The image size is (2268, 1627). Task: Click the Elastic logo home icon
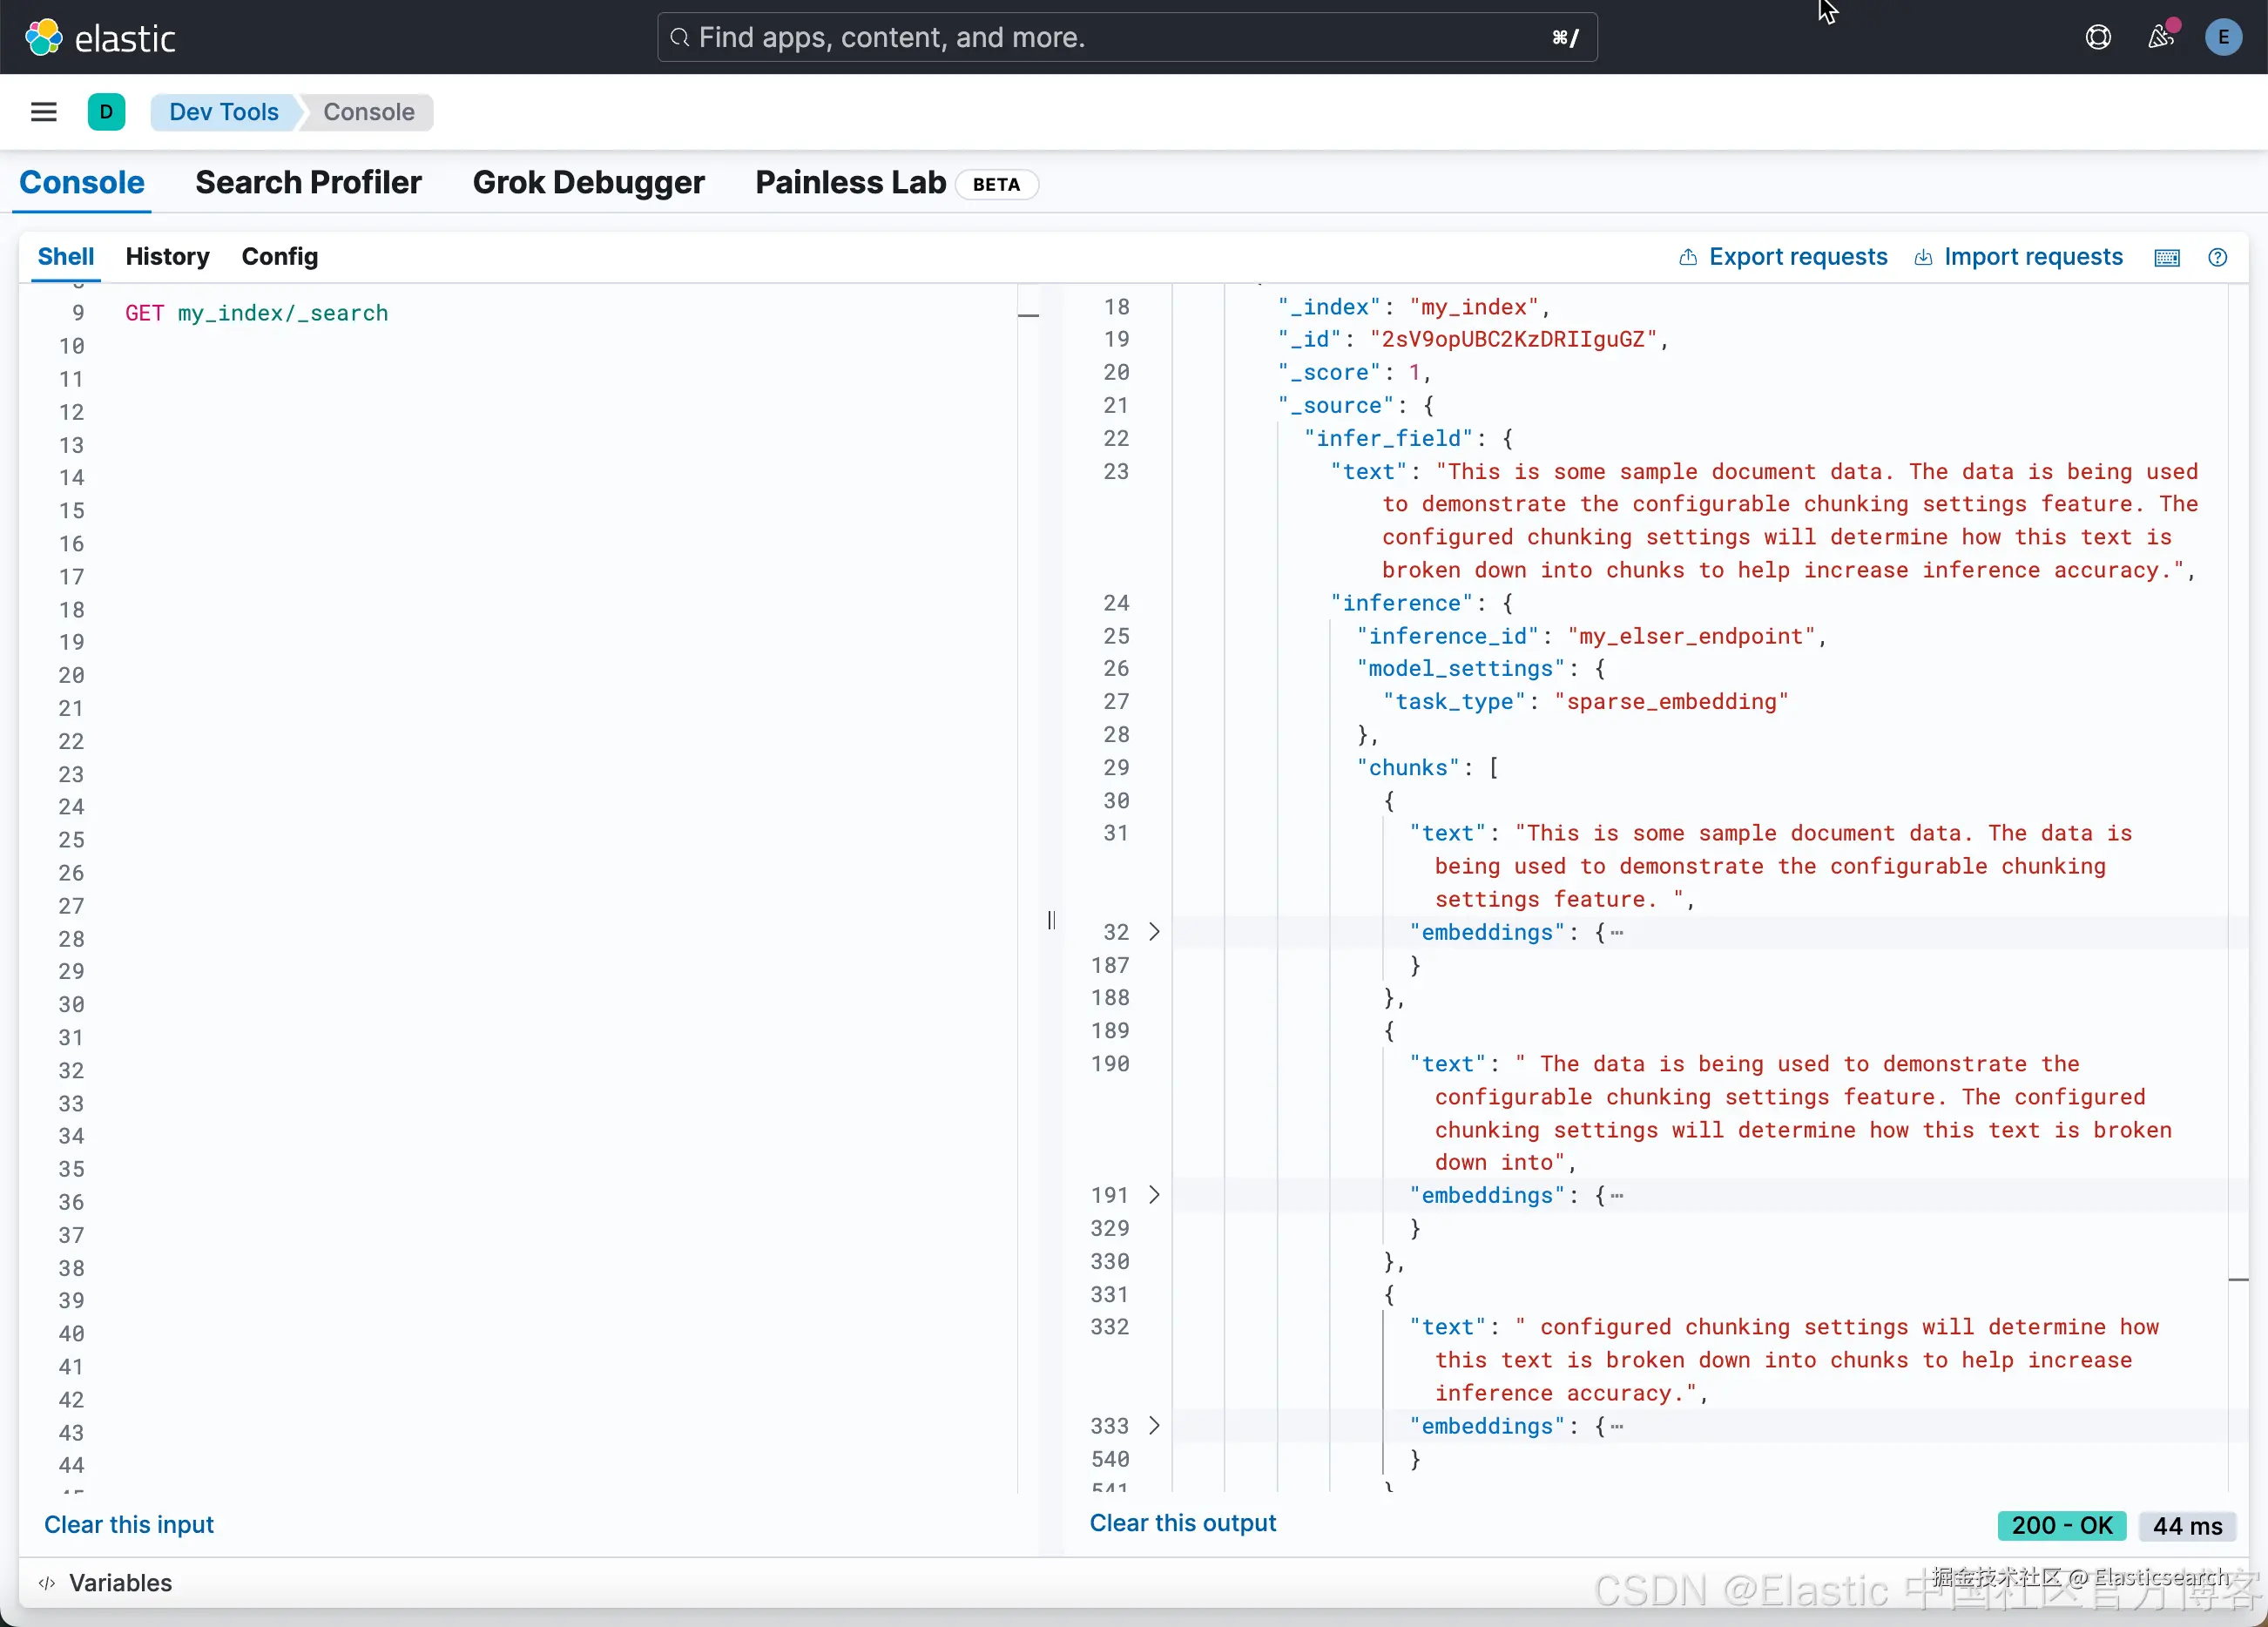coord(43,38)
